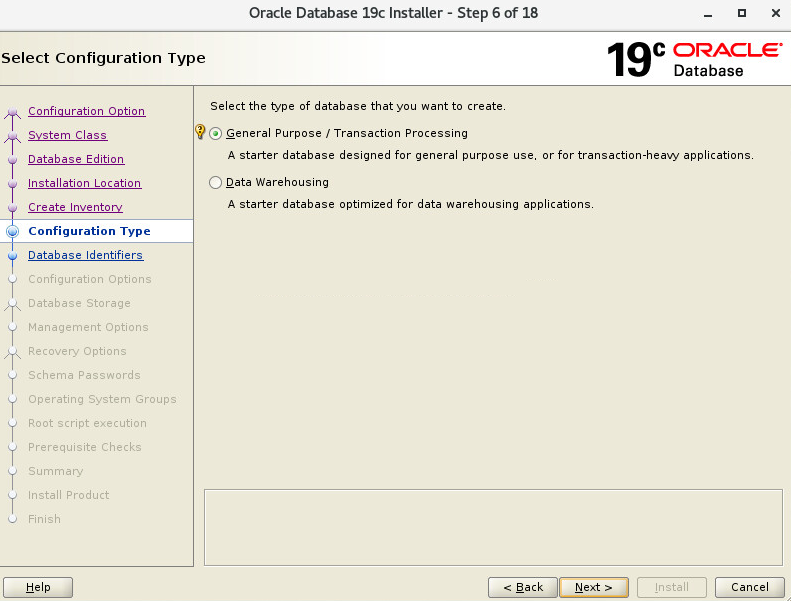Click the Select Configuration Type heading
Image resolution: width=791 pixels, height=601 pixels.
(103, 58)
